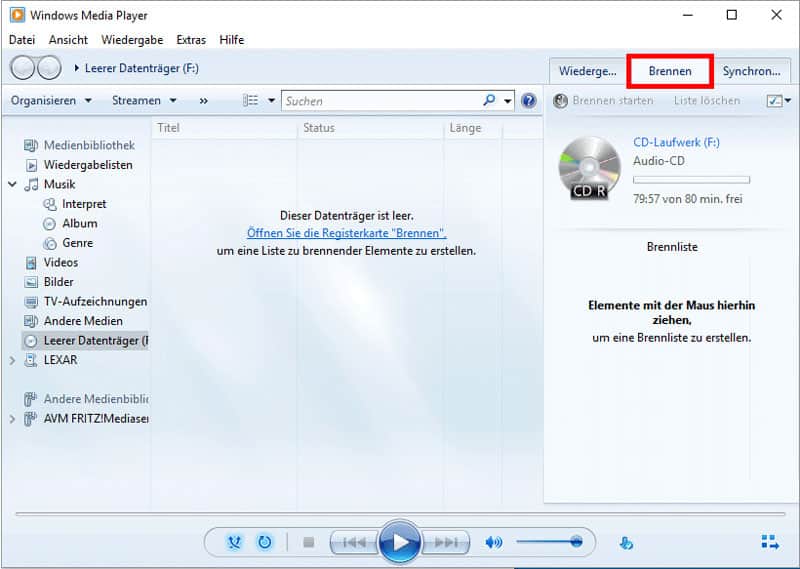Click the Interpret icon
Image resolution: width=800 pixels, height=569 pixels.
pos(49,204)
